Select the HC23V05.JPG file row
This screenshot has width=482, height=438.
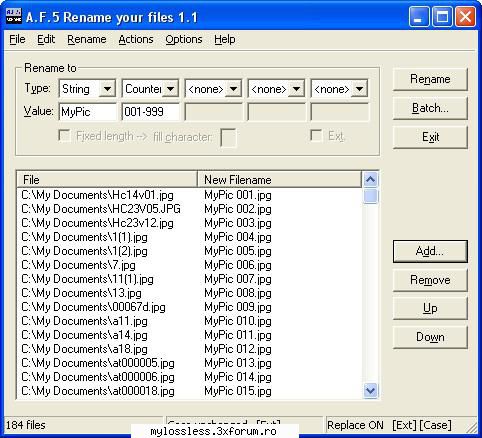coord(189,209)
